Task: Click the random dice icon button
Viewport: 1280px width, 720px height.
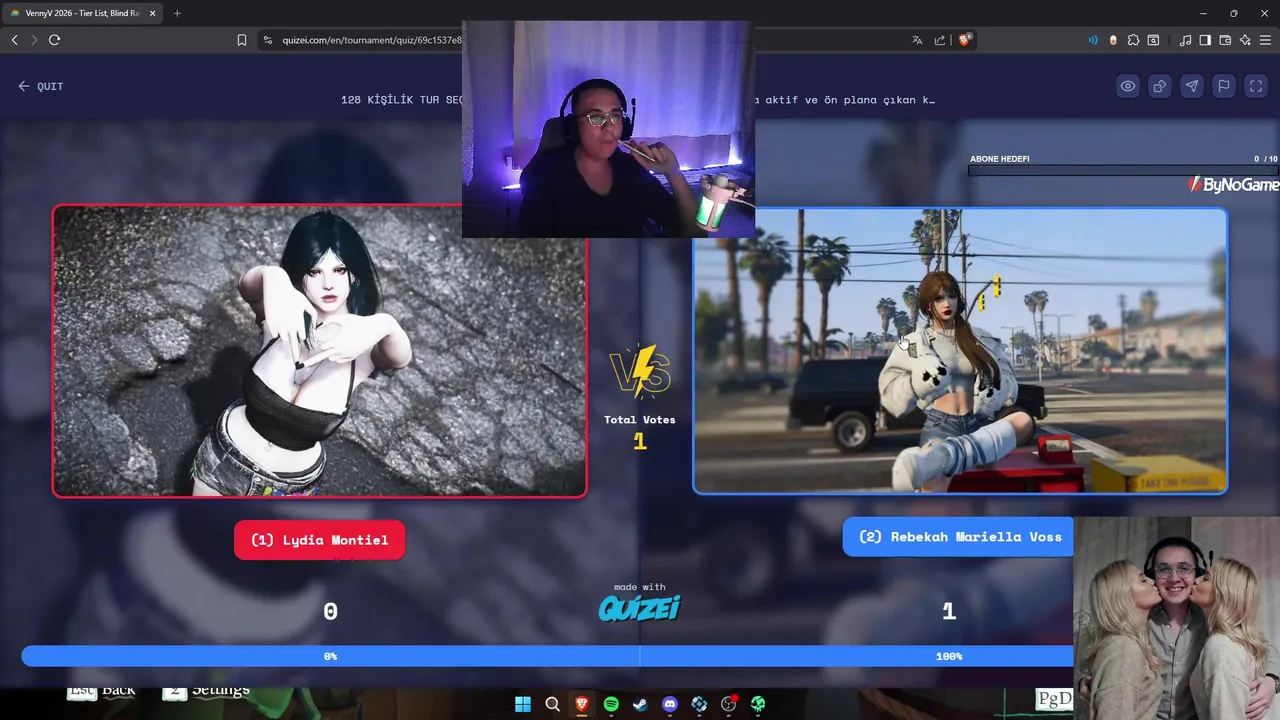Action: [1160, 86]
